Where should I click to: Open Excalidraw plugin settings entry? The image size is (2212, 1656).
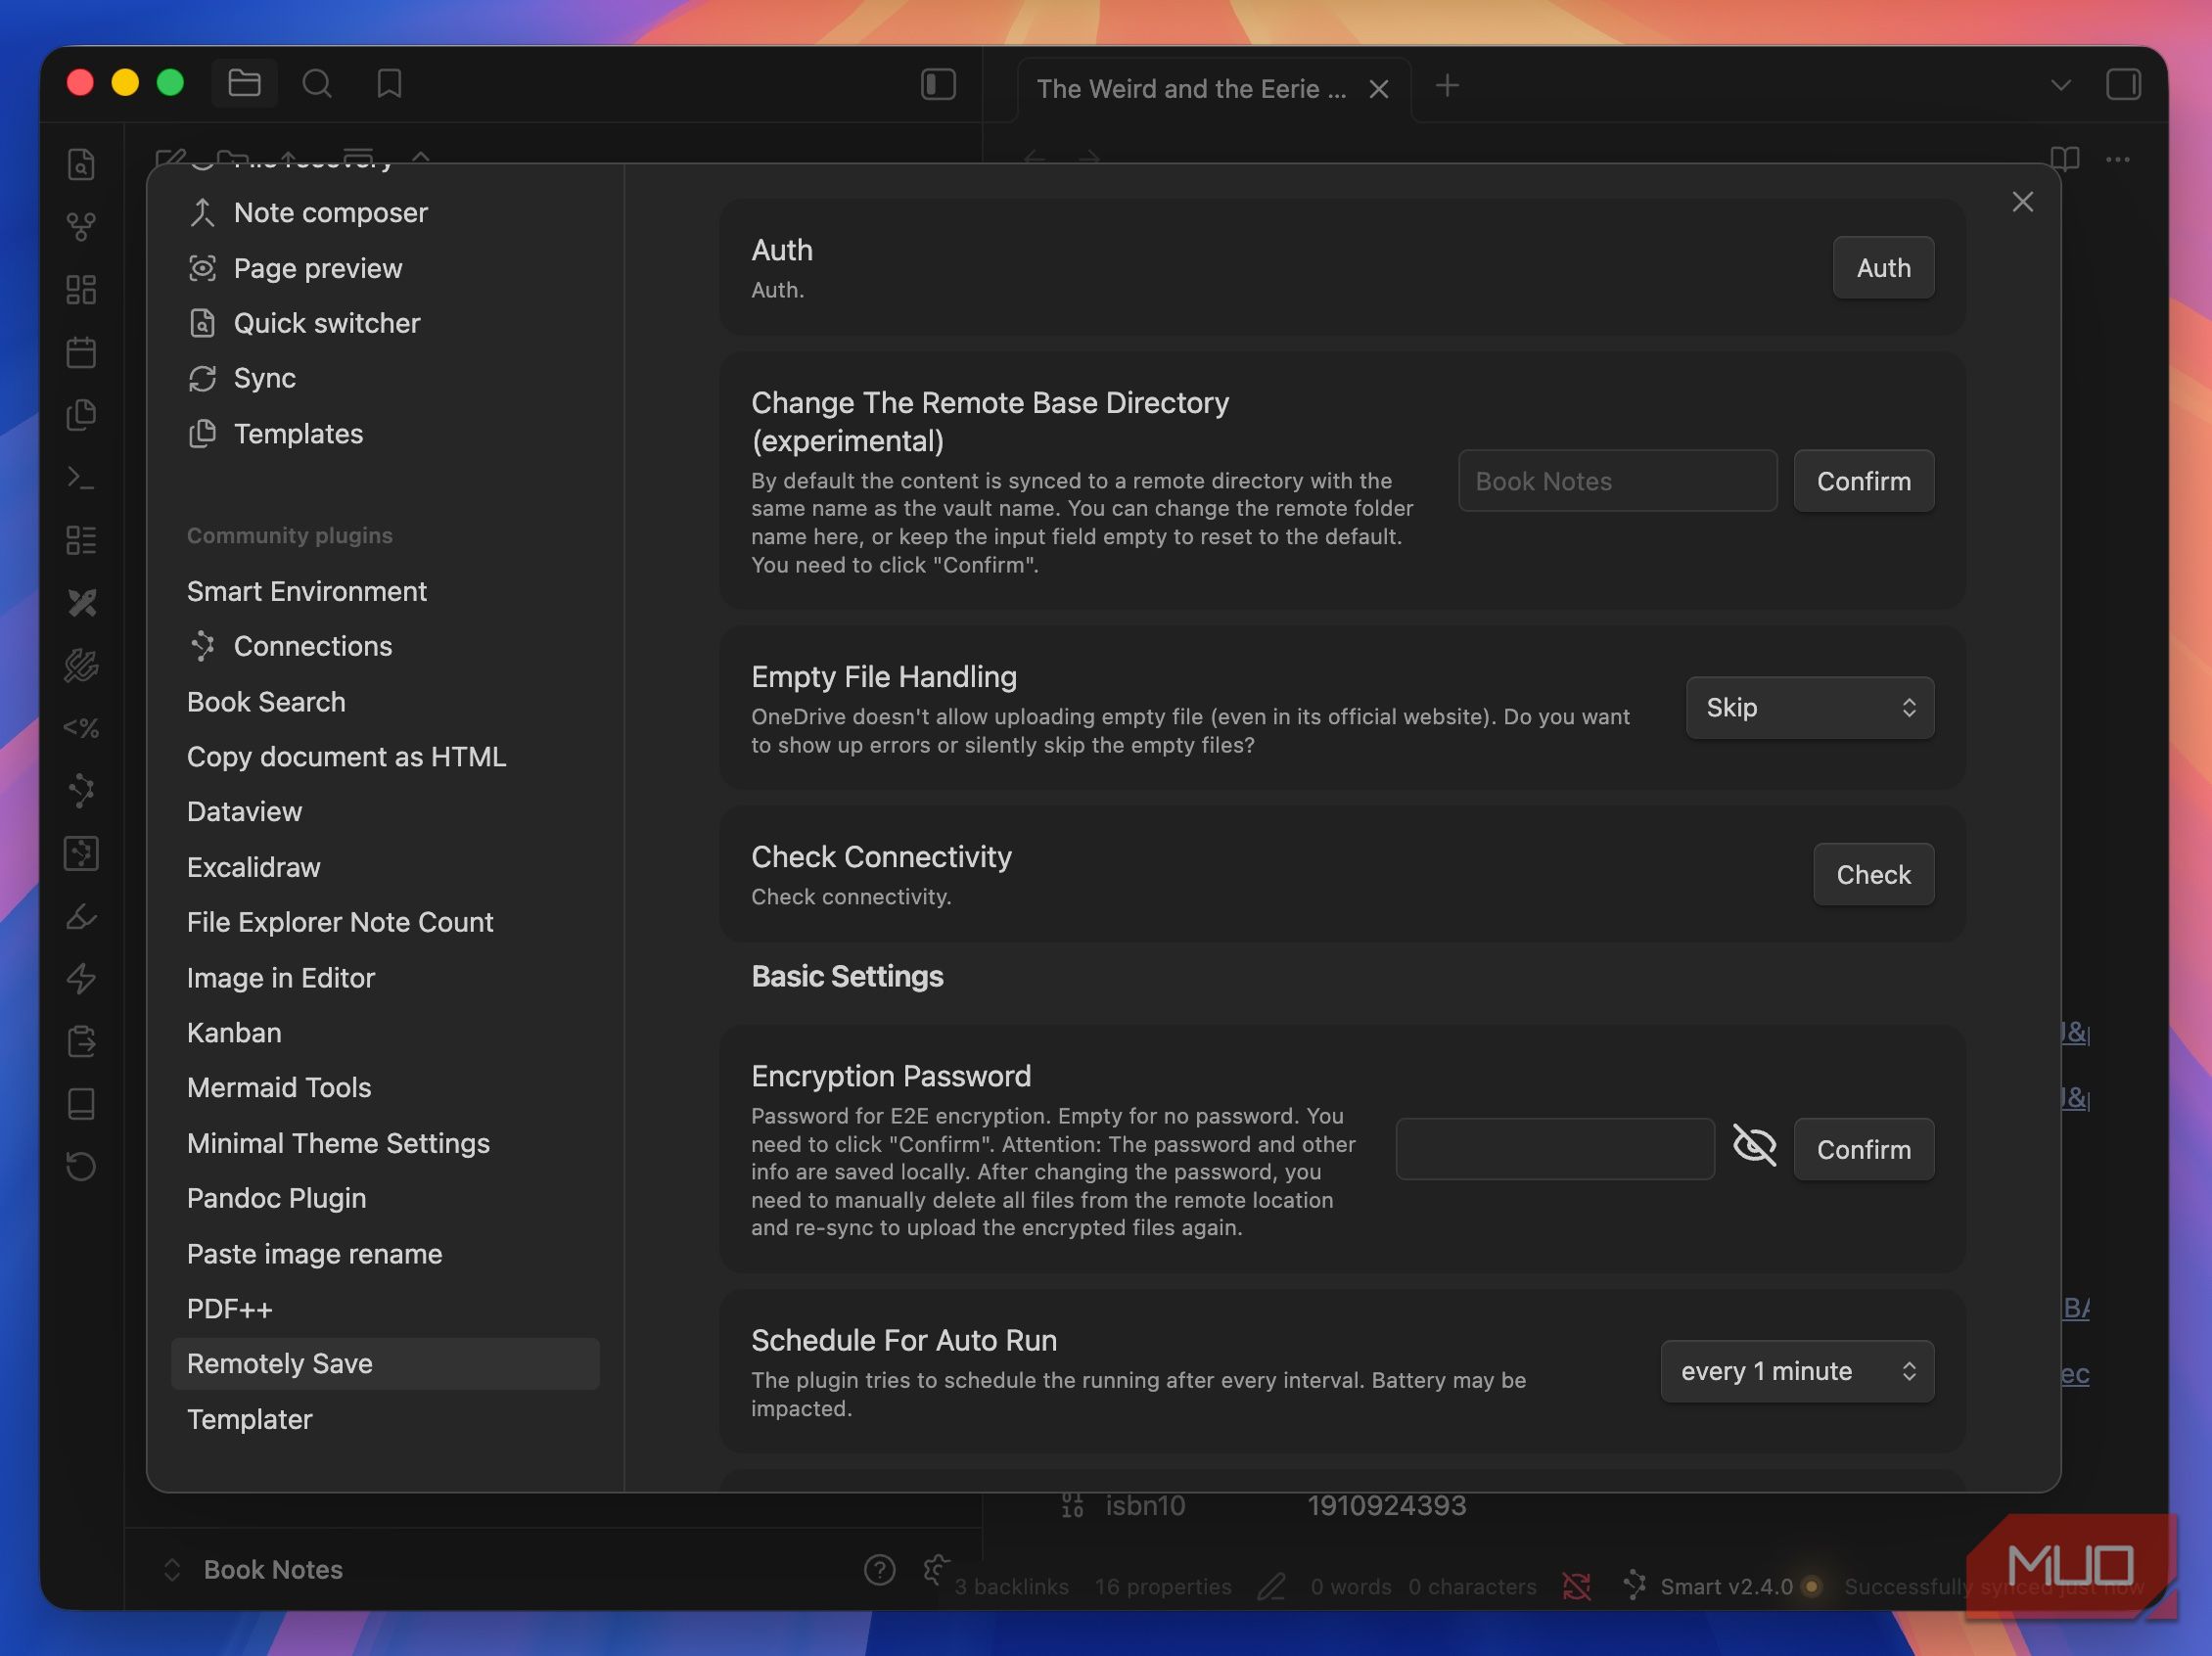click(x=385, y=867)
